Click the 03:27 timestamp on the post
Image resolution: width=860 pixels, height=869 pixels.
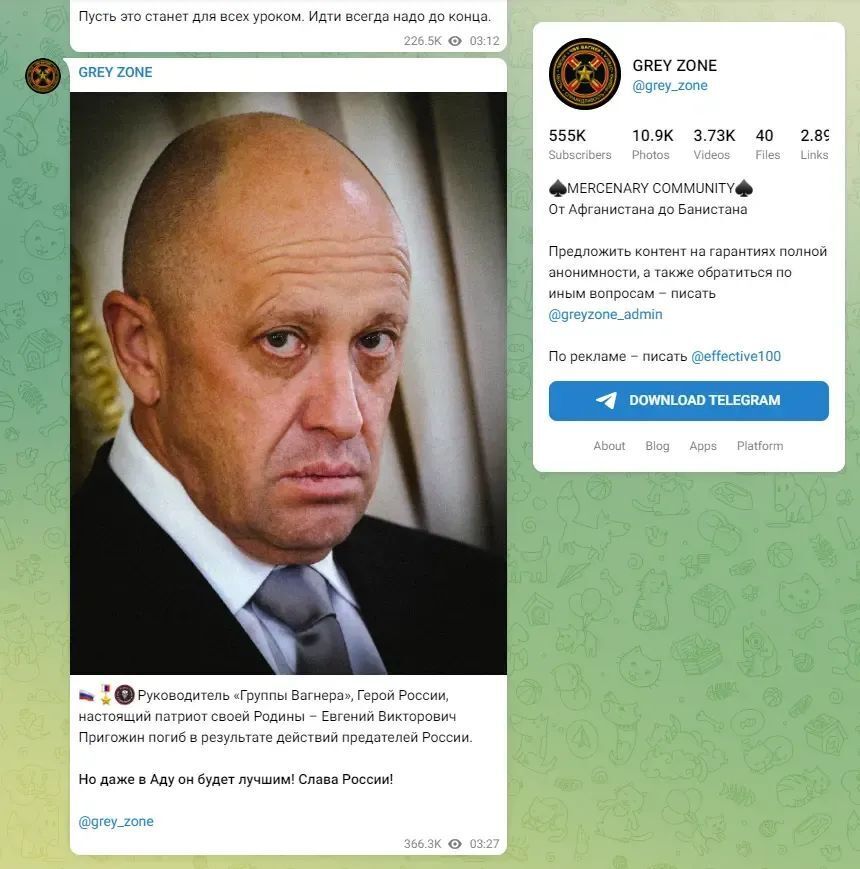[484, 844]
